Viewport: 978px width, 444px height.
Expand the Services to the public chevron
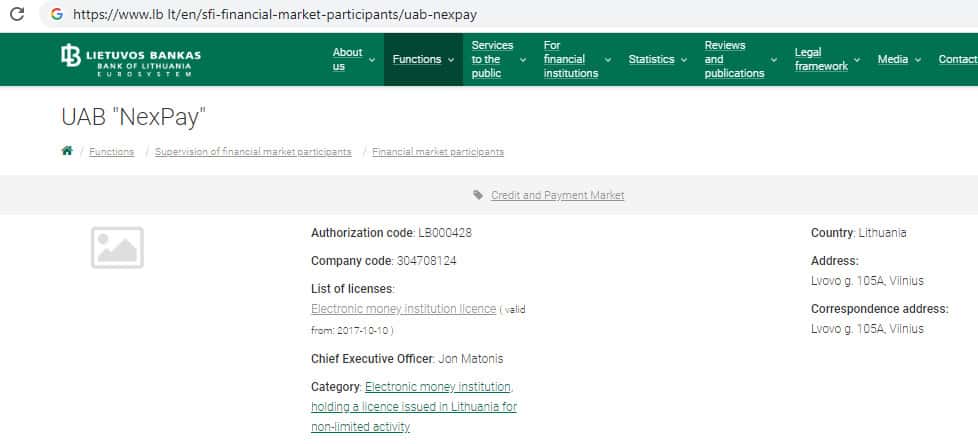click(523, 60)
